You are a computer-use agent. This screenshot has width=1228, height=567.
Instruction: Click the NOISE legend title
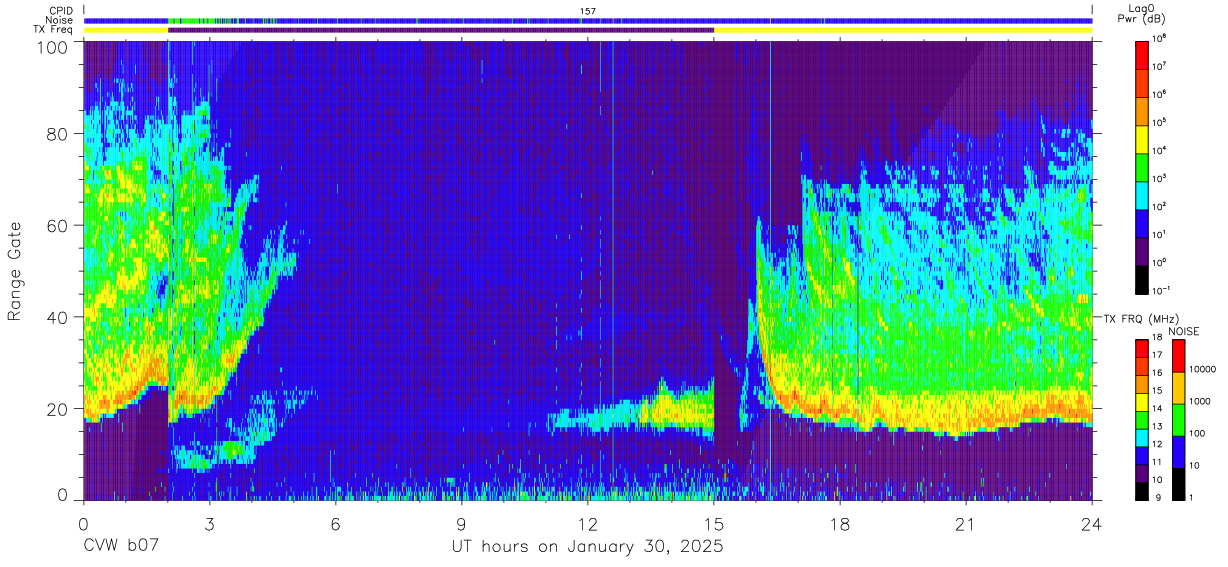[1184, 331]
